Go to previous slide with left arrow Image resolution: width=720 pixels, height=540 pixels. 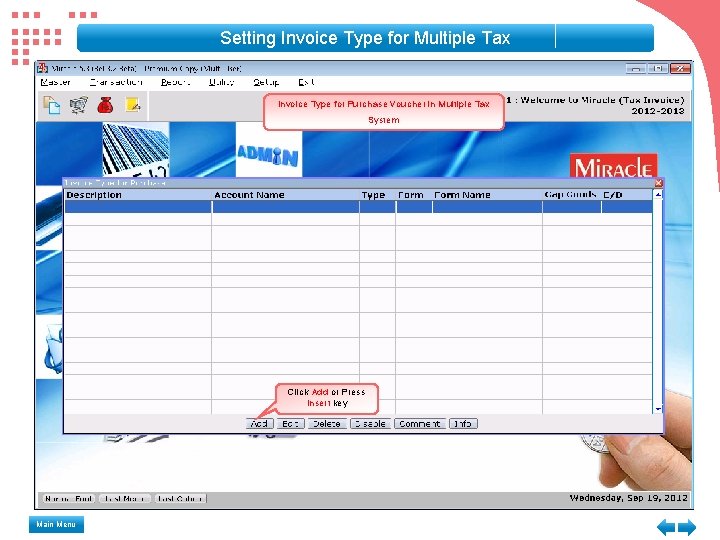[666, 527]
